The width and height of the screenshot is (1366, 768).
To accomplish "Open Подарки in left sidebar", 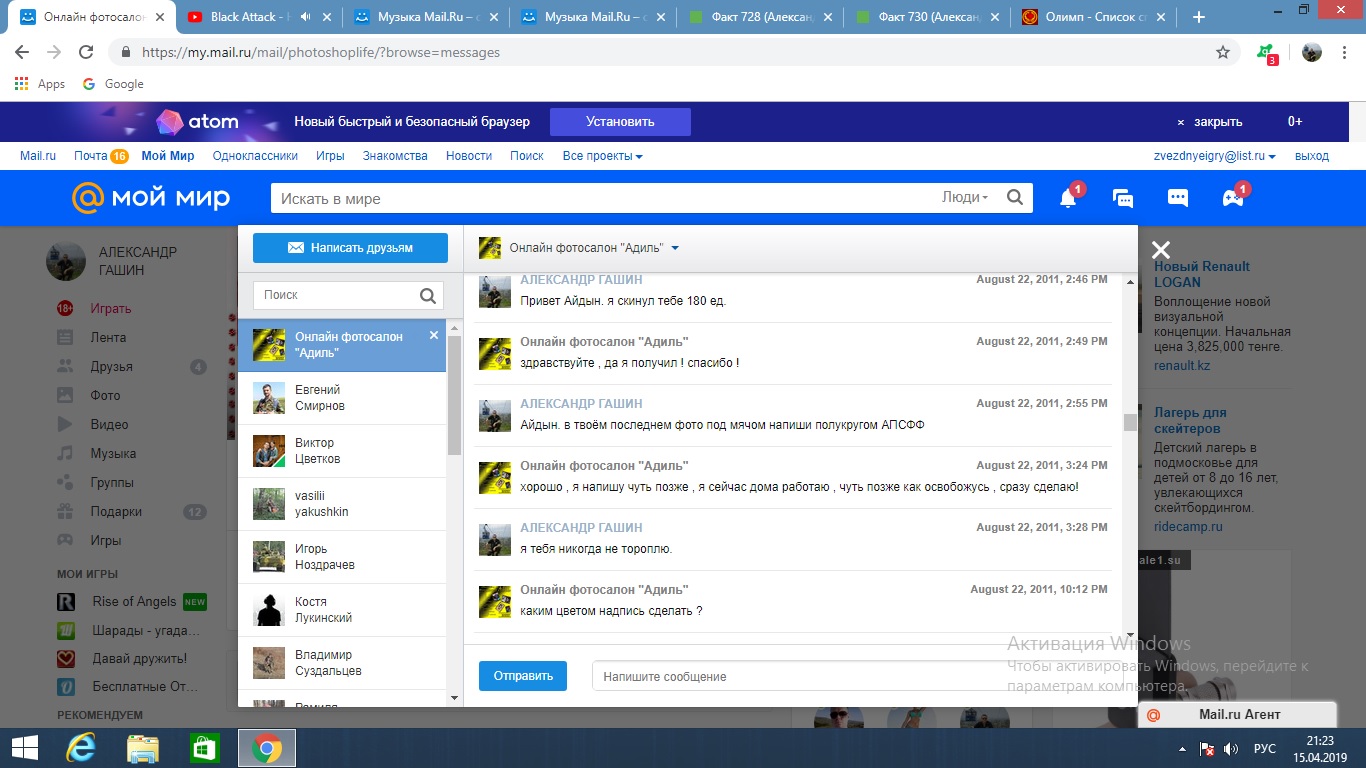I will [x=116, y=511].
